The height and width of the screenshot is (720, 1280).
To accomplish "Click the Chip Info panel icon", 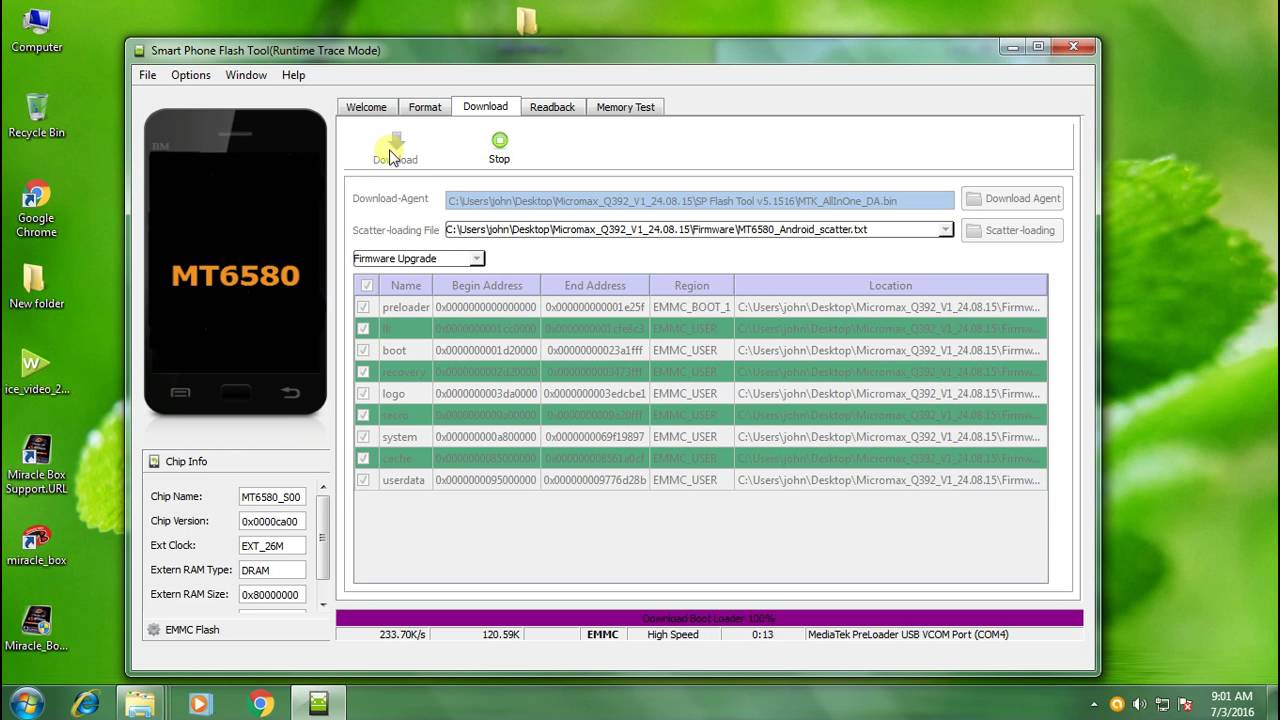I will pyautogui.click(x=154, y=461).
